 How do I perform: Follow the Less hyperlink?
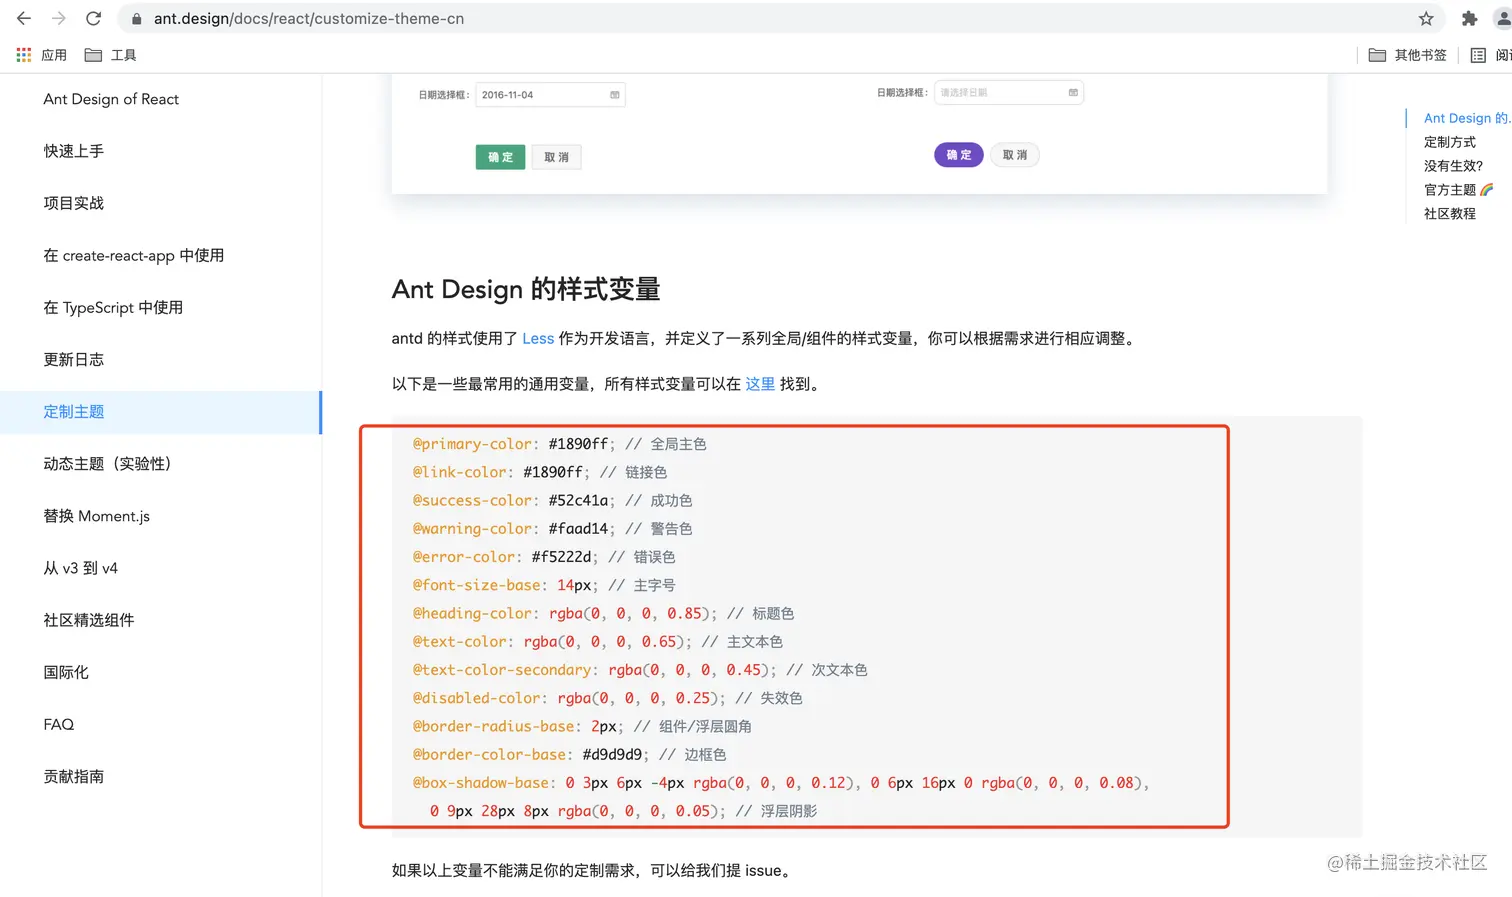click(538, 338)
